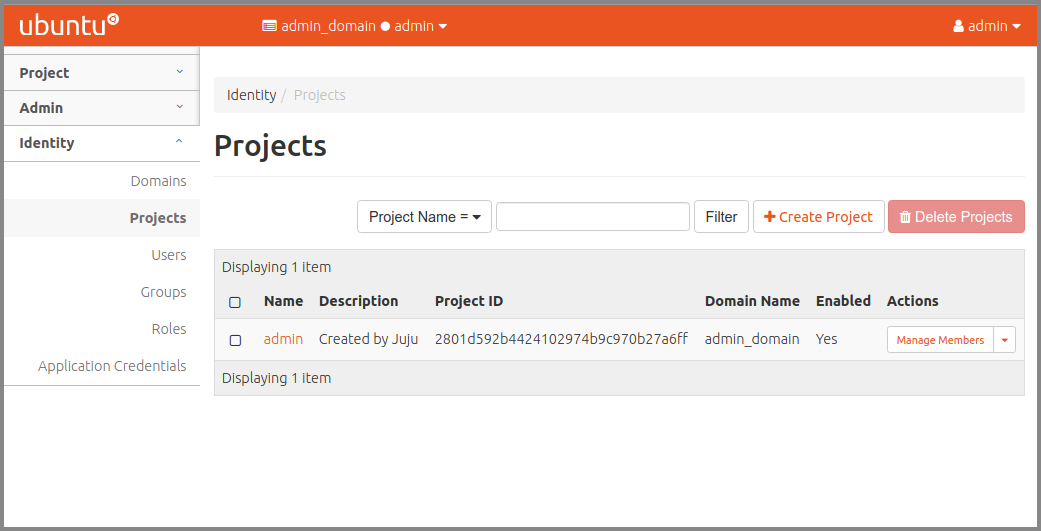Open Users in the Identity menu
This screenshot has width=1041, height=531.
(x=168, y=255)
